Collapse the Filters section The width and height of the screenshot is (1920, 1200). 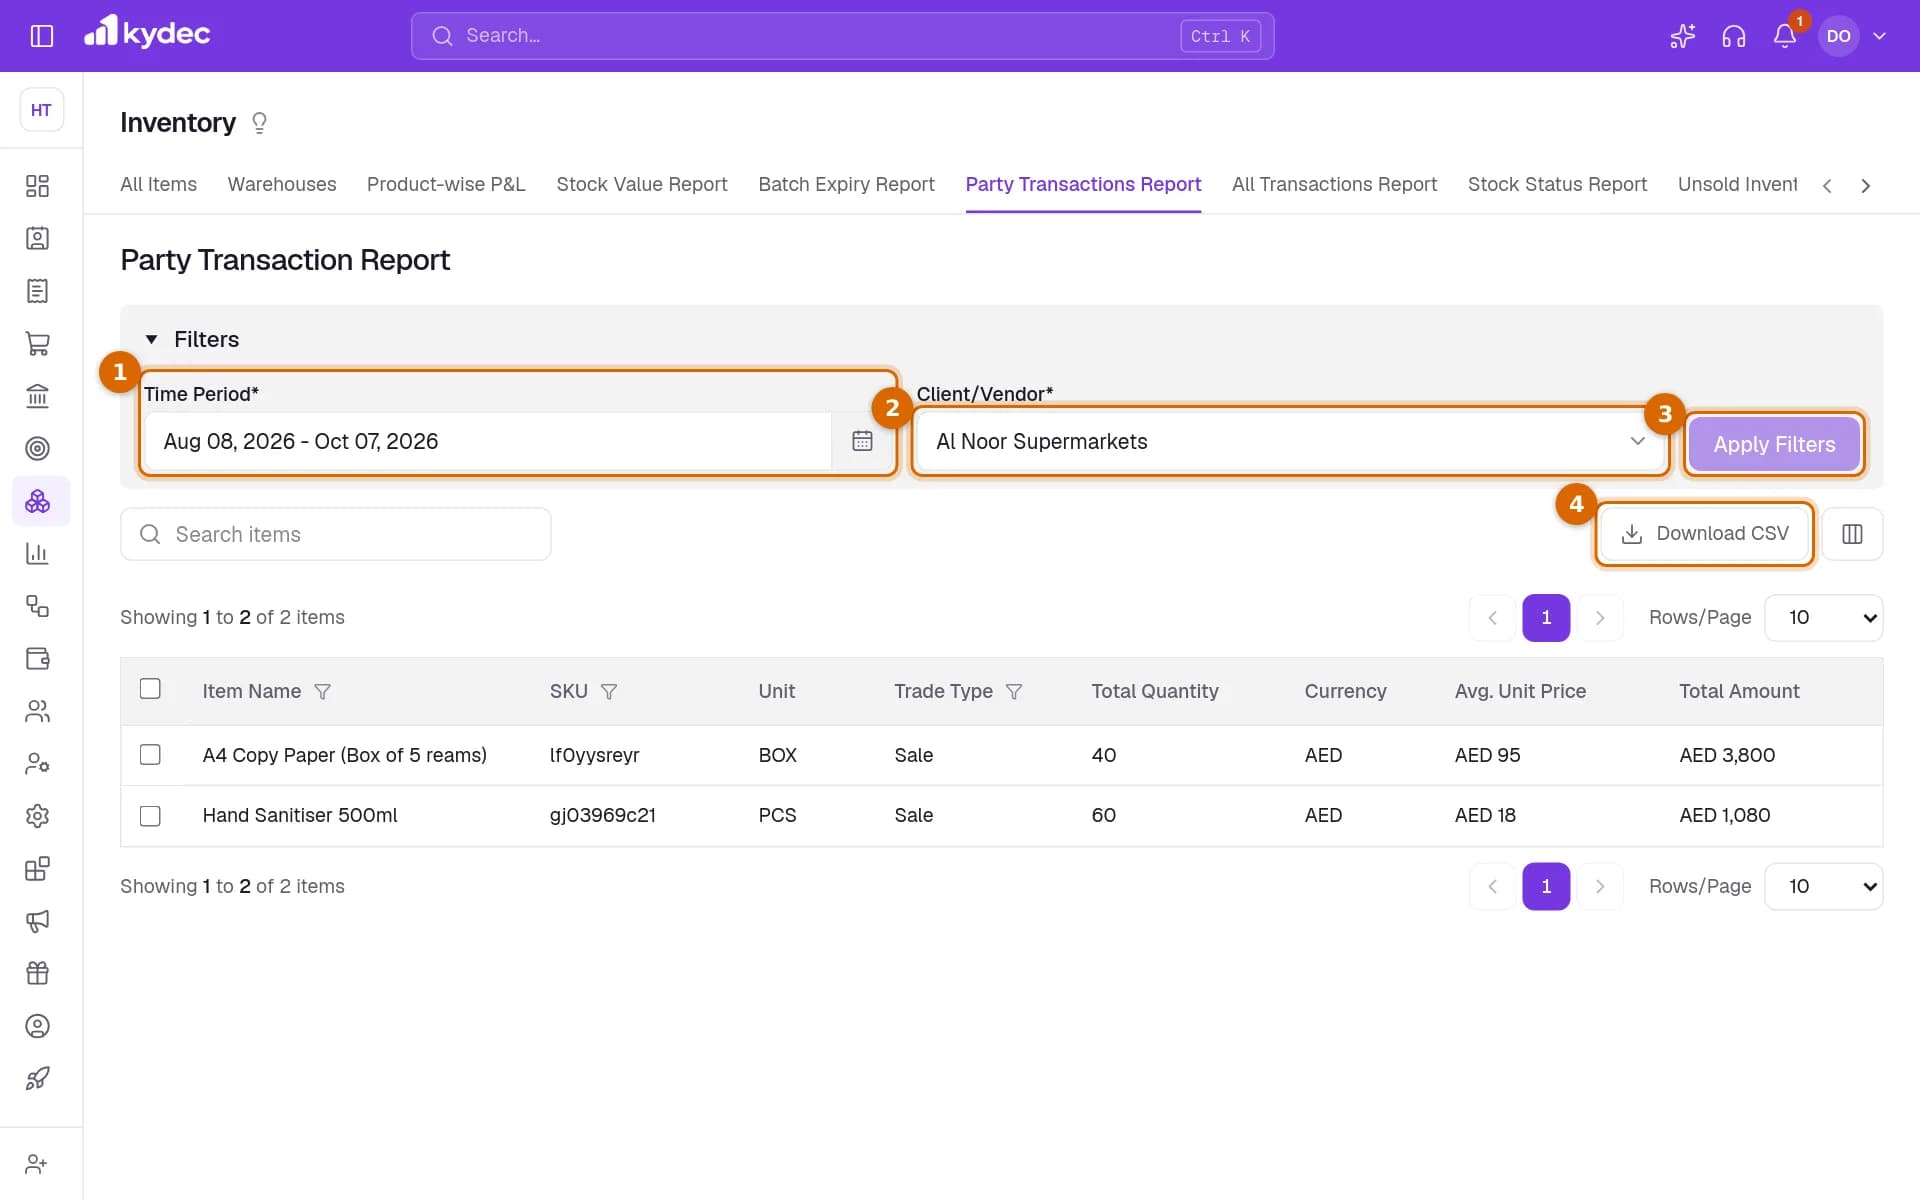[x=193, y=340]
